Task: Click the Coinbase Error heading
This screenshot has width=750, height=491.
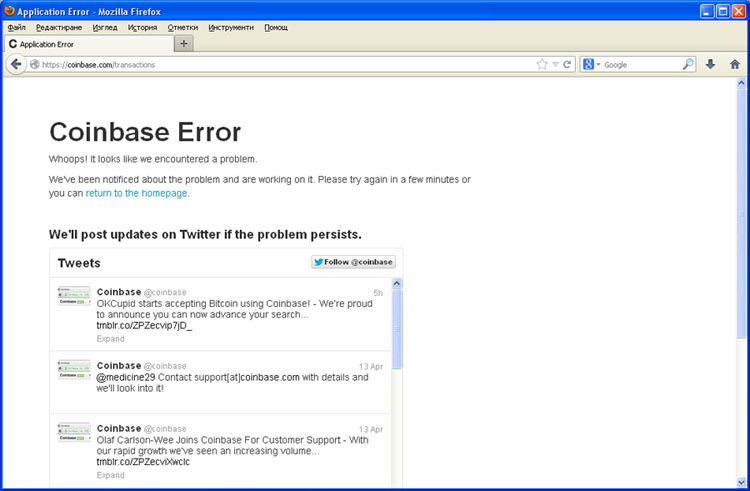Action: click(145, 132)
